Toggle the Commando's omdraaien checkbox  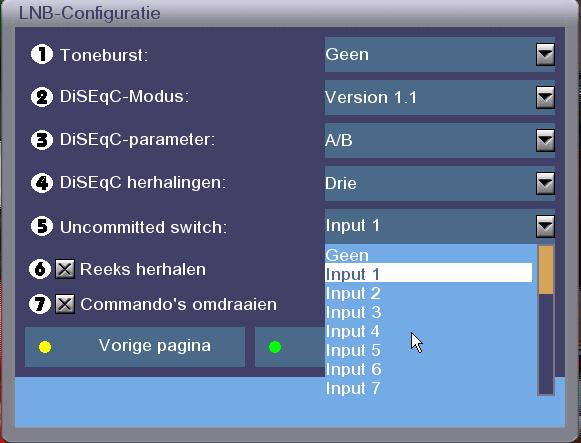pos(65,304)
